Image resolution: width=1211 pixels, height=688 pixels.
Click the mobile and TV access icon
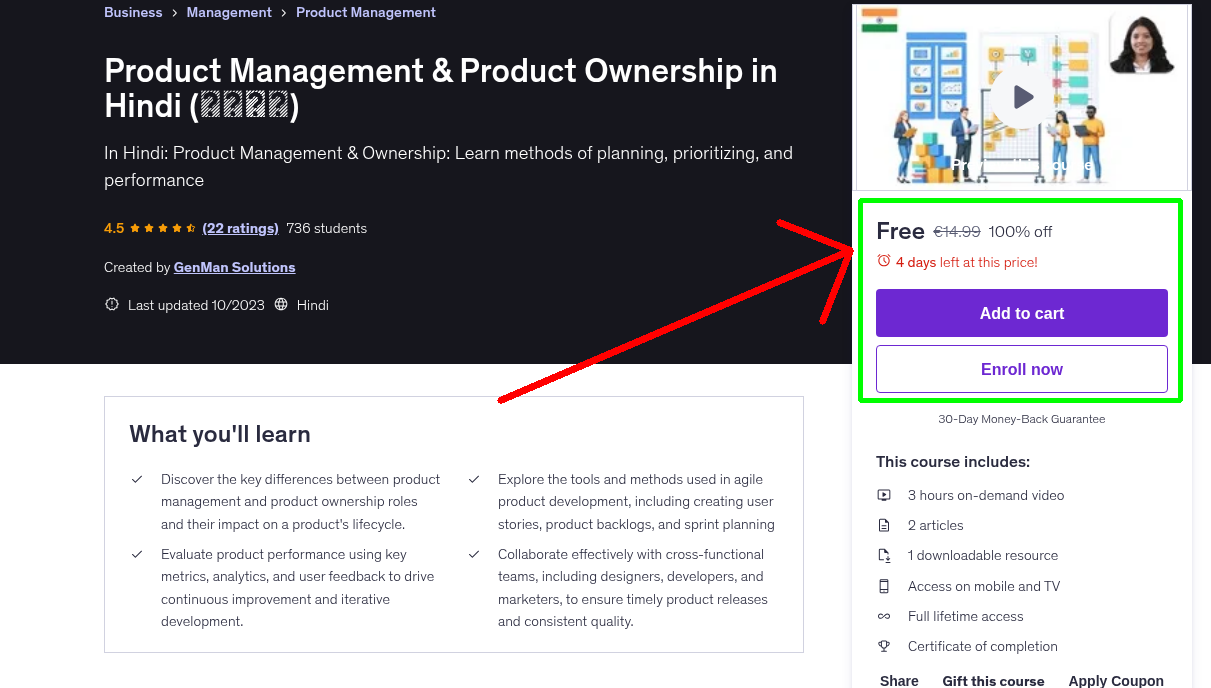pos(884,586)
